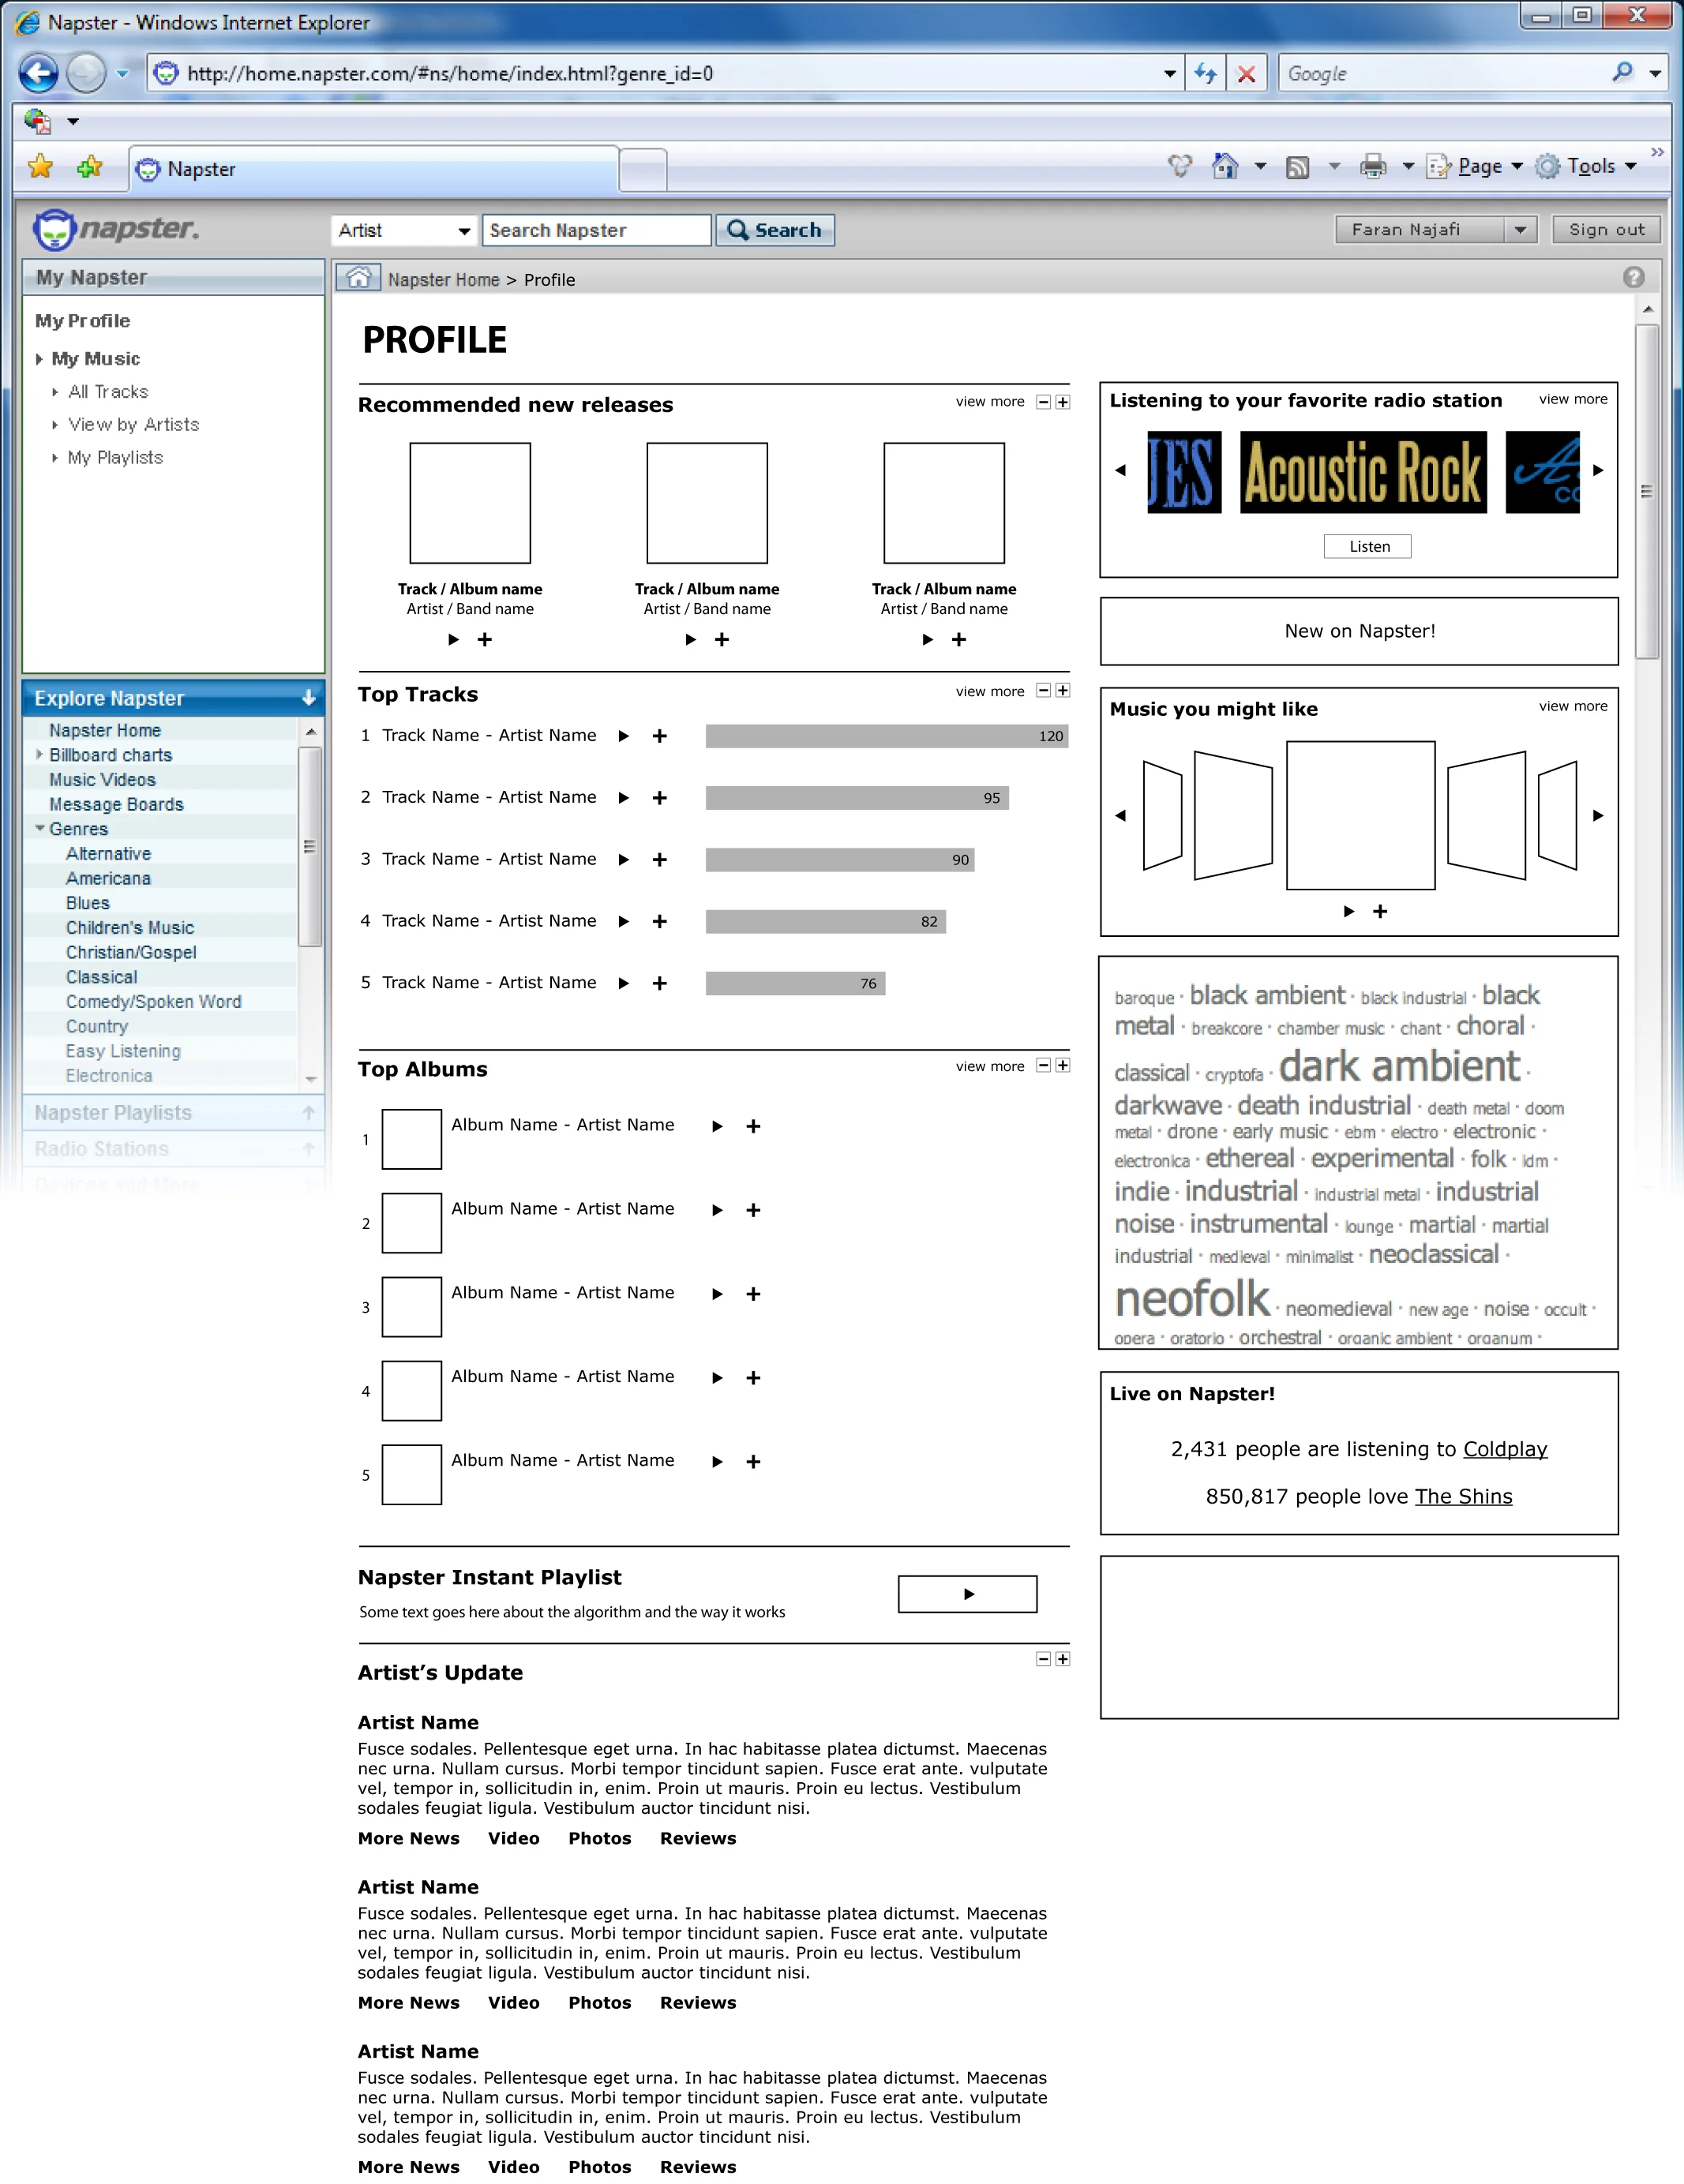Add the featured Music you might like album
1684x2184 pixels.
tap(1380, 912)
